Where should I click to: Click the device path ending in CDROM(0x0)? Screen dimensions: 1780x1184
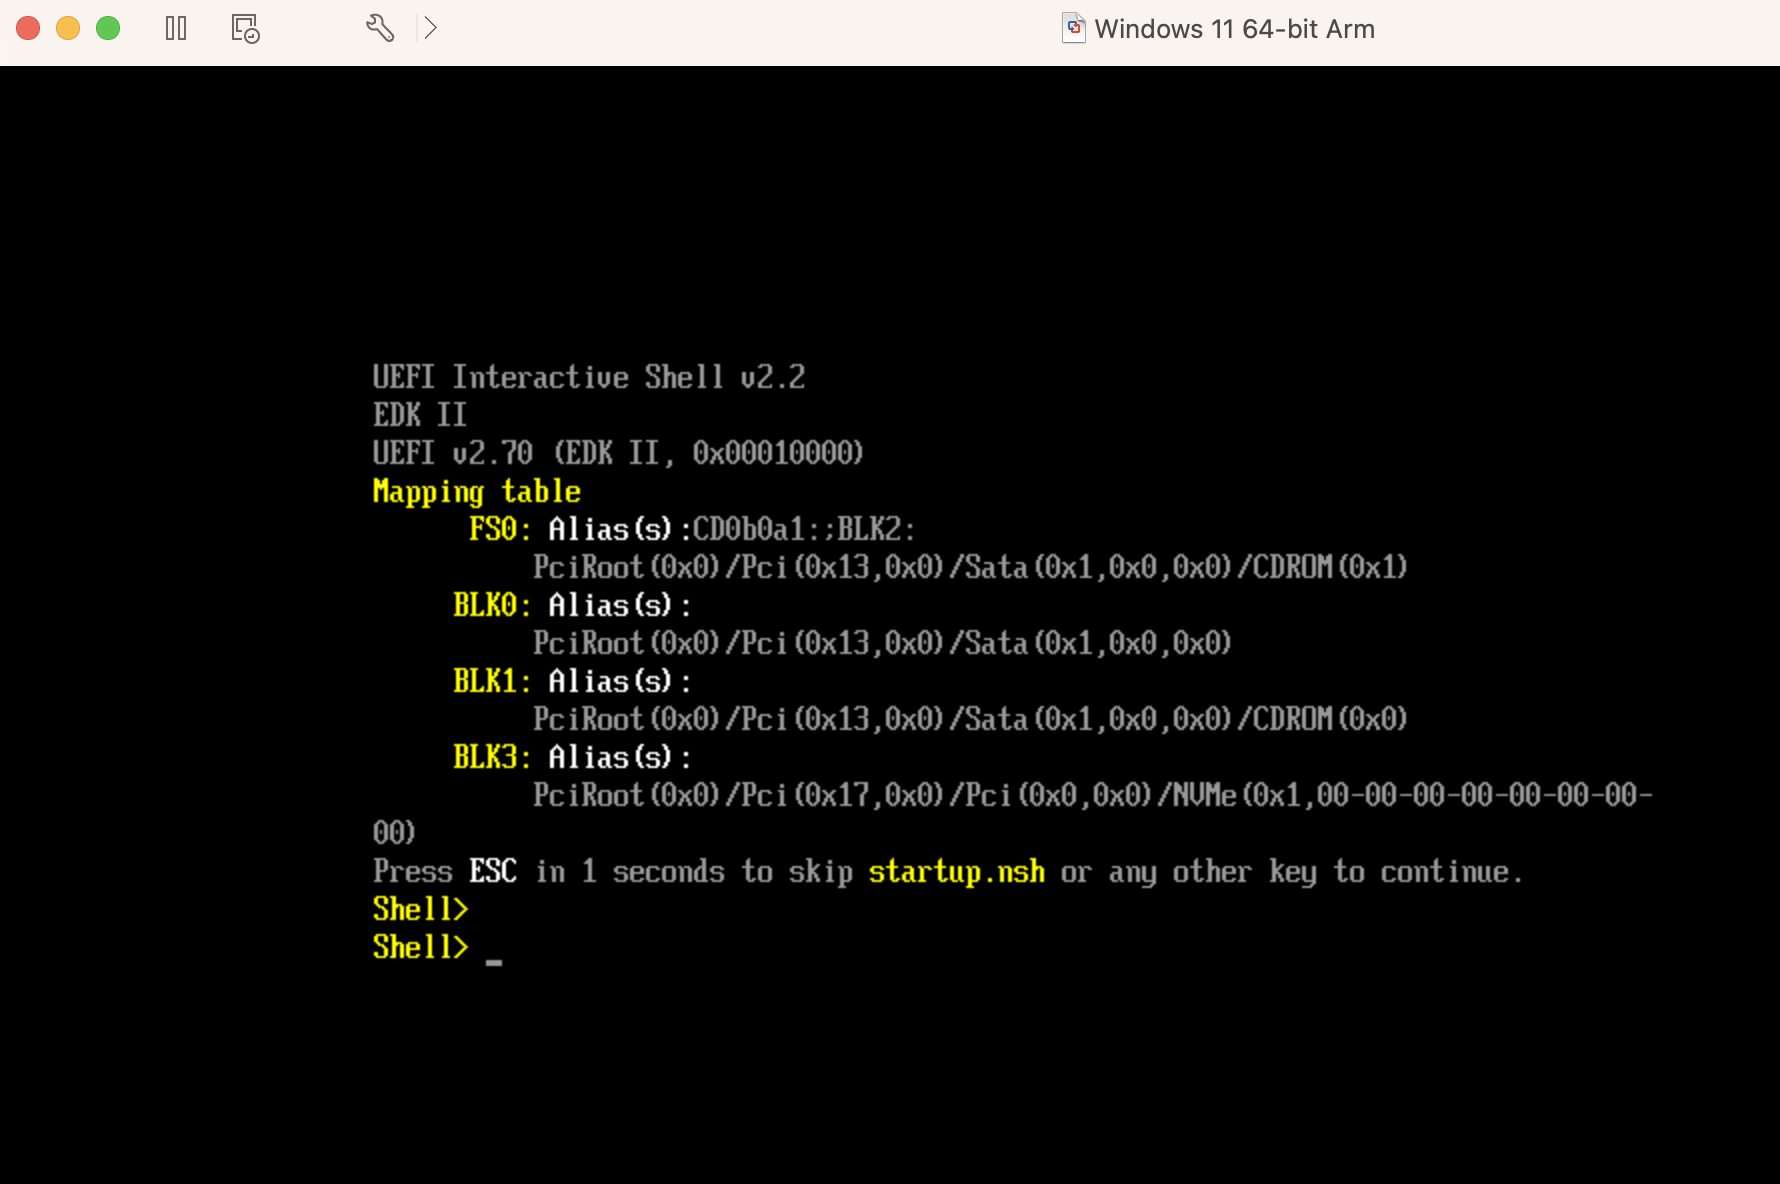tap(970, 719)
